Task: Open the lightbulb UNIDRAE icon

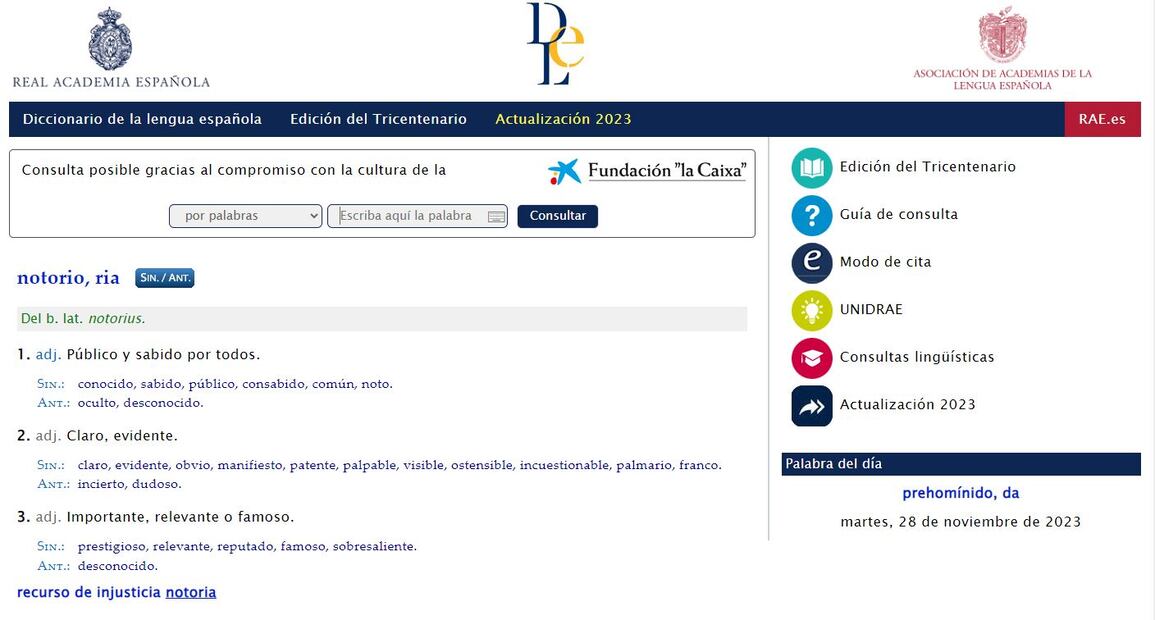Action: click(812, 310)
